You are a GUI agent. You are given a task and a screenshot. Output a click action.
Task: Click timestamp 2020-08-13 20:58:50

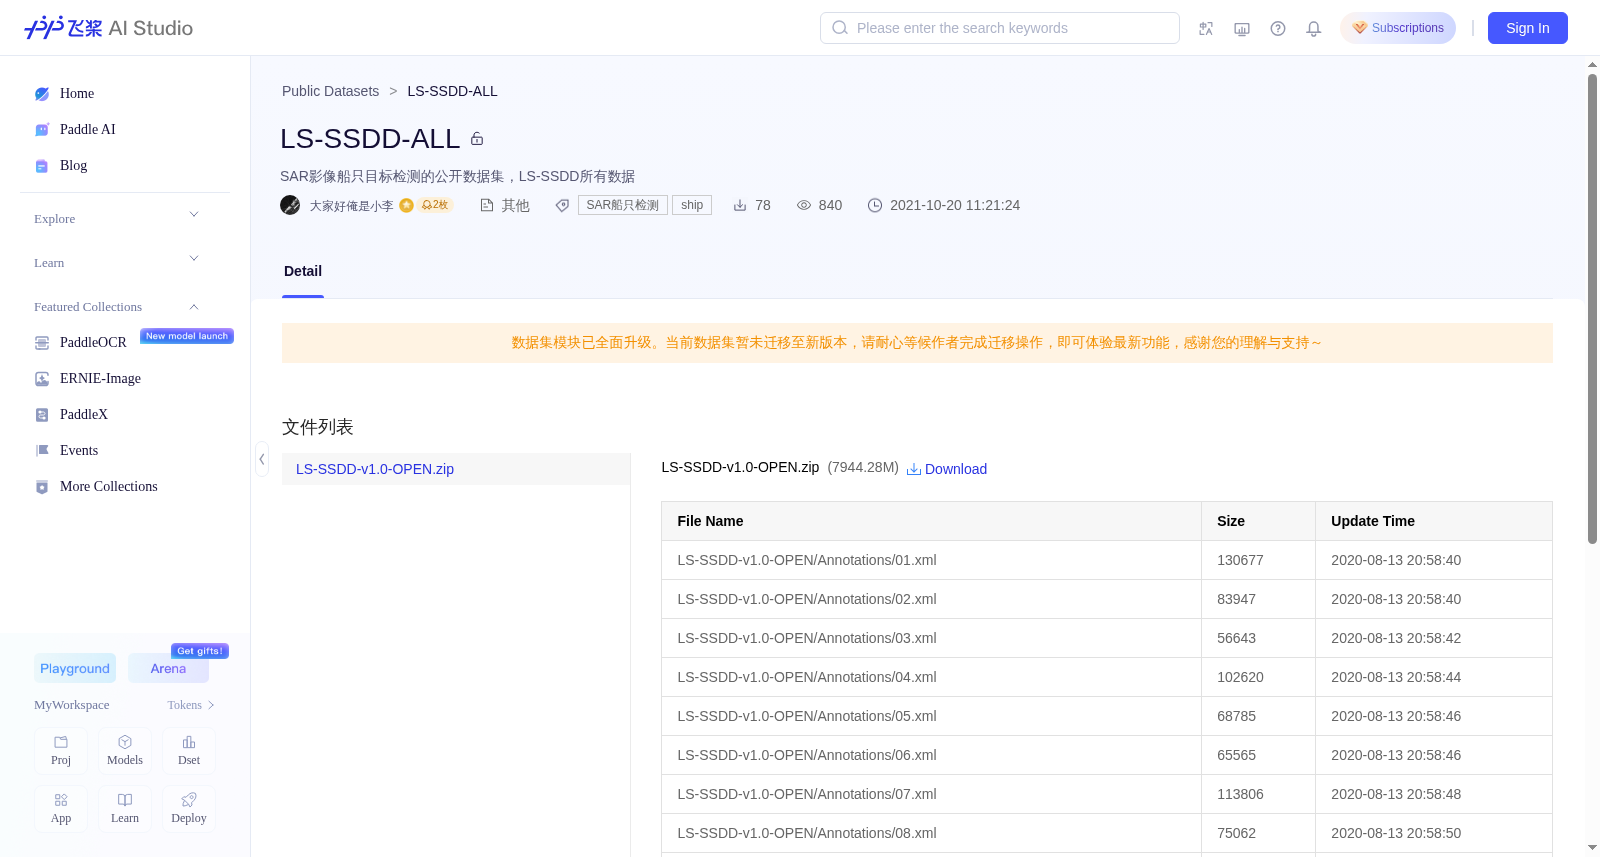click(1396, 833)
